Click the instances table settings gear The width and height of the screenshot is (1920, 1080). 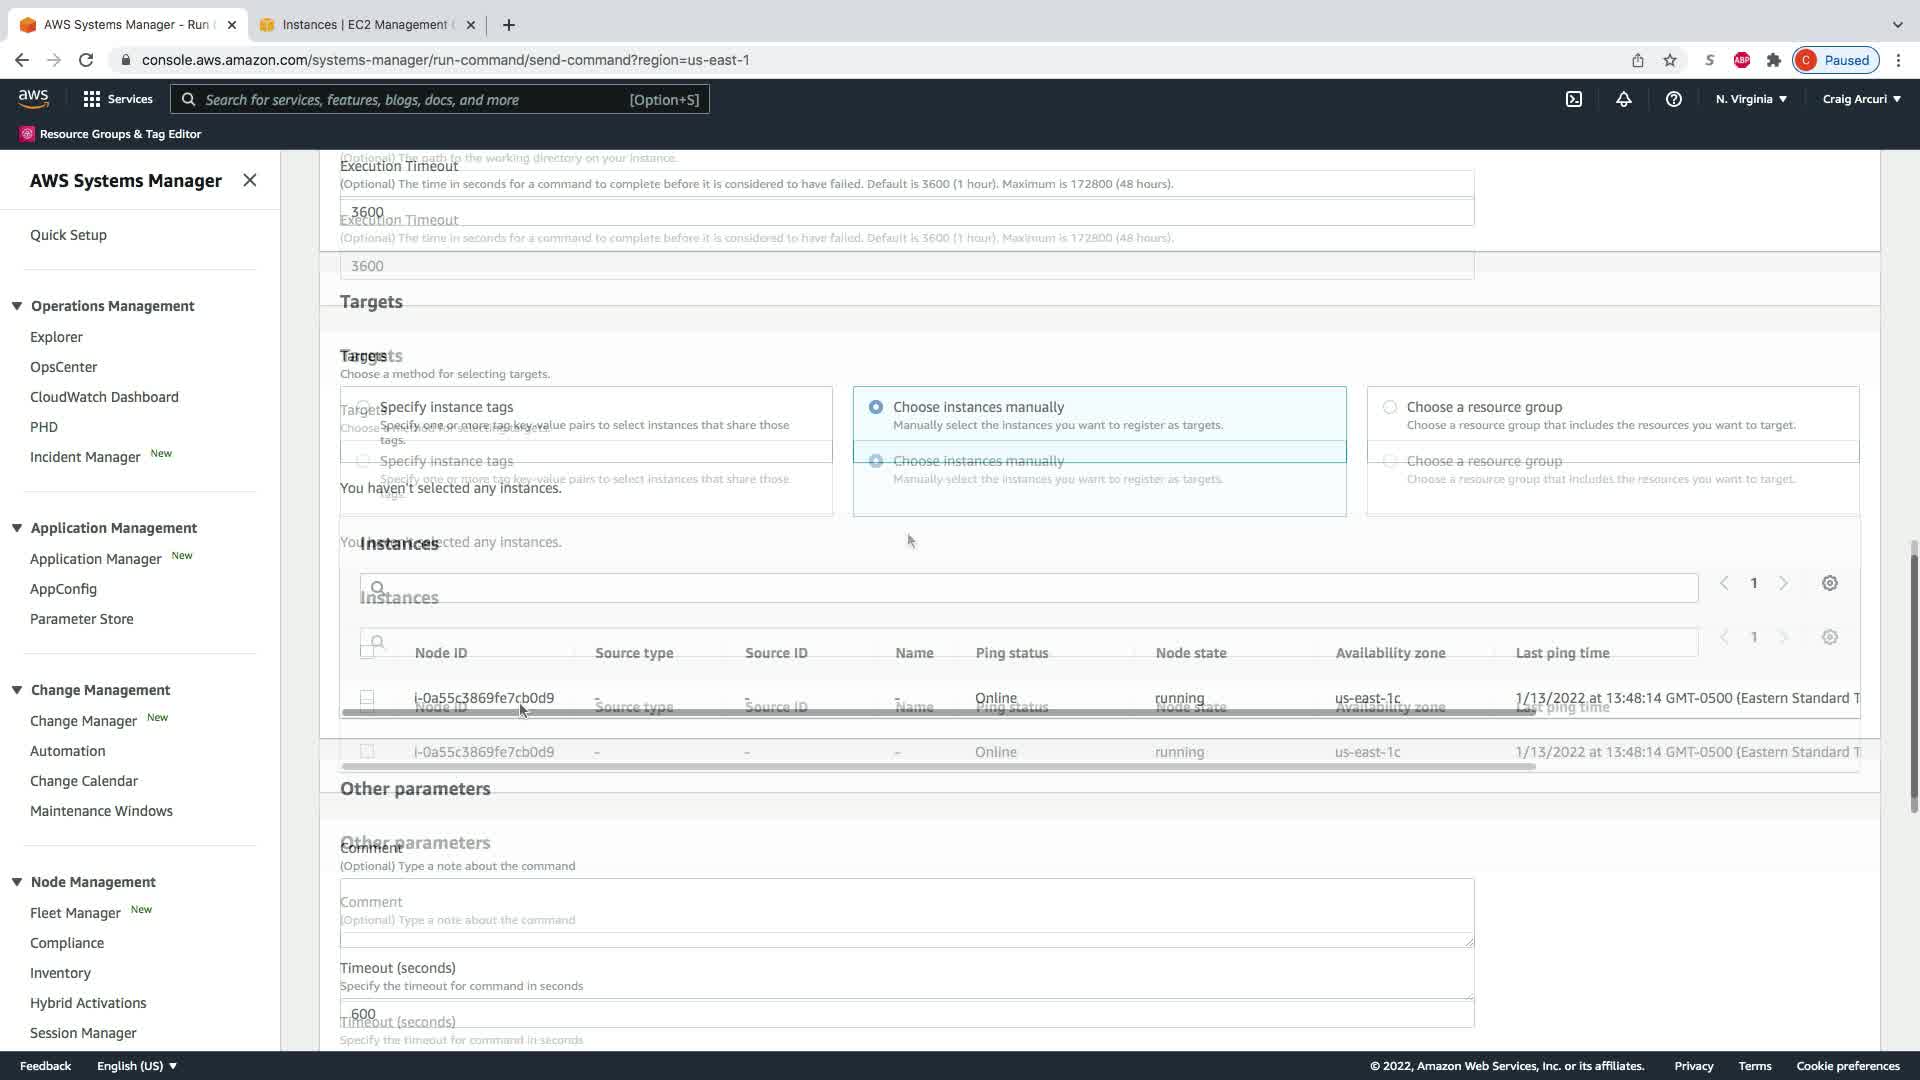(x=1829, y=583)
